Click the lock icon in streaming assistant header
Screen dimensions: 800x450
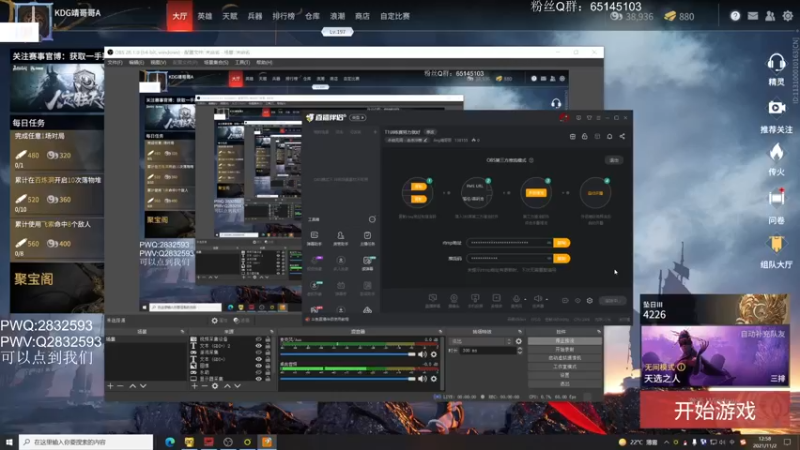point(585,136)
